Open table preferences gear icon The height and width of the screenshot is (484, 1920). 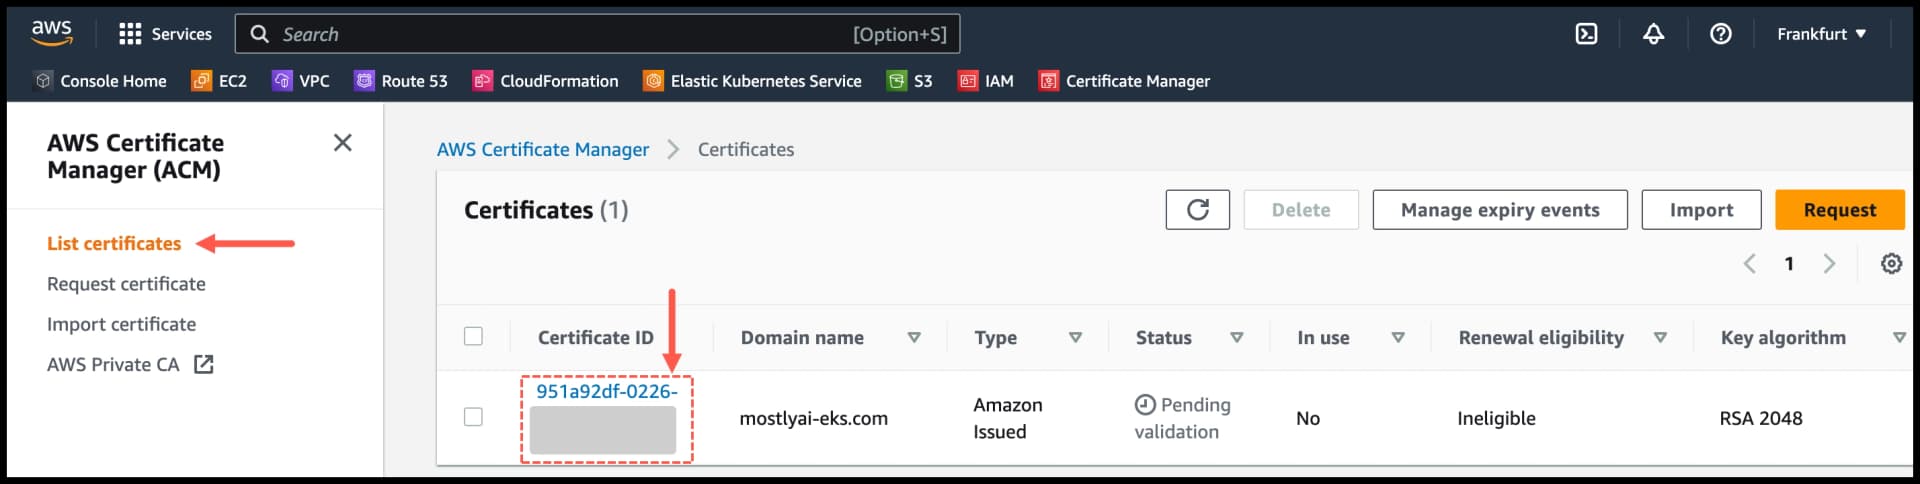[x=1891, y=264]
